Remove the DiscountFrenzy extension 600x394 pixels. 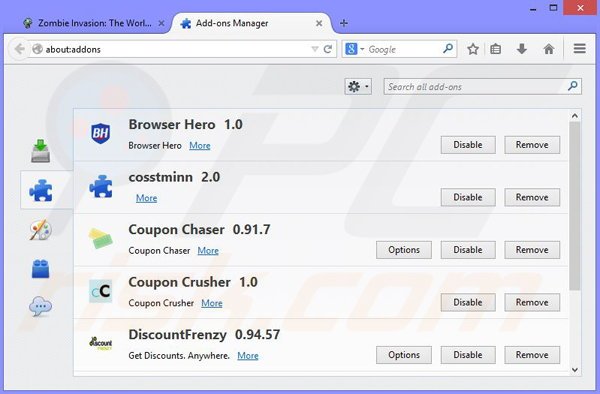point(532,355)
